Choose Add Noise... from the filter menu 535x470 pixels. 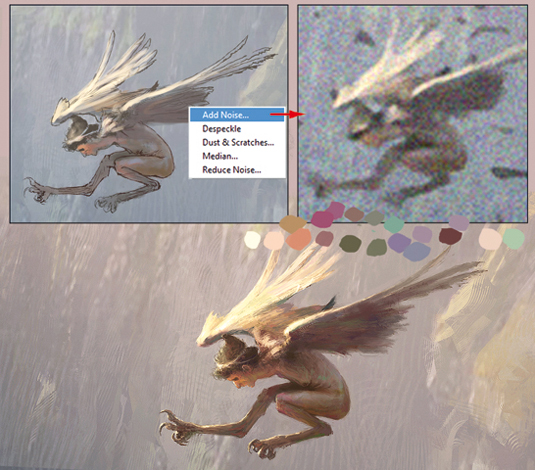237,115
